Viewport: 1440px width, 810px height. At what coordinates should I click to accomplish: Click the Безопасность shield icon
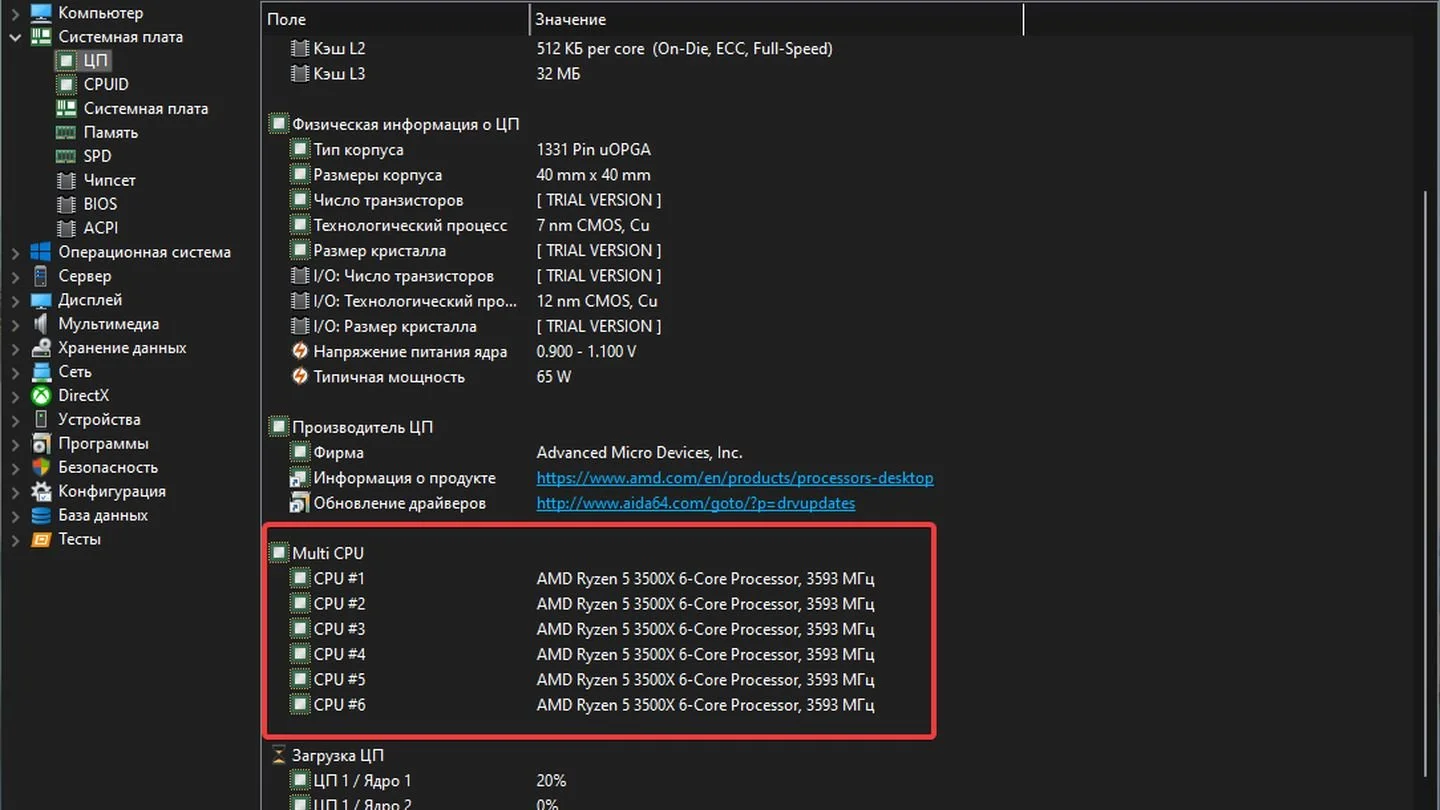[x=41, y=467]
